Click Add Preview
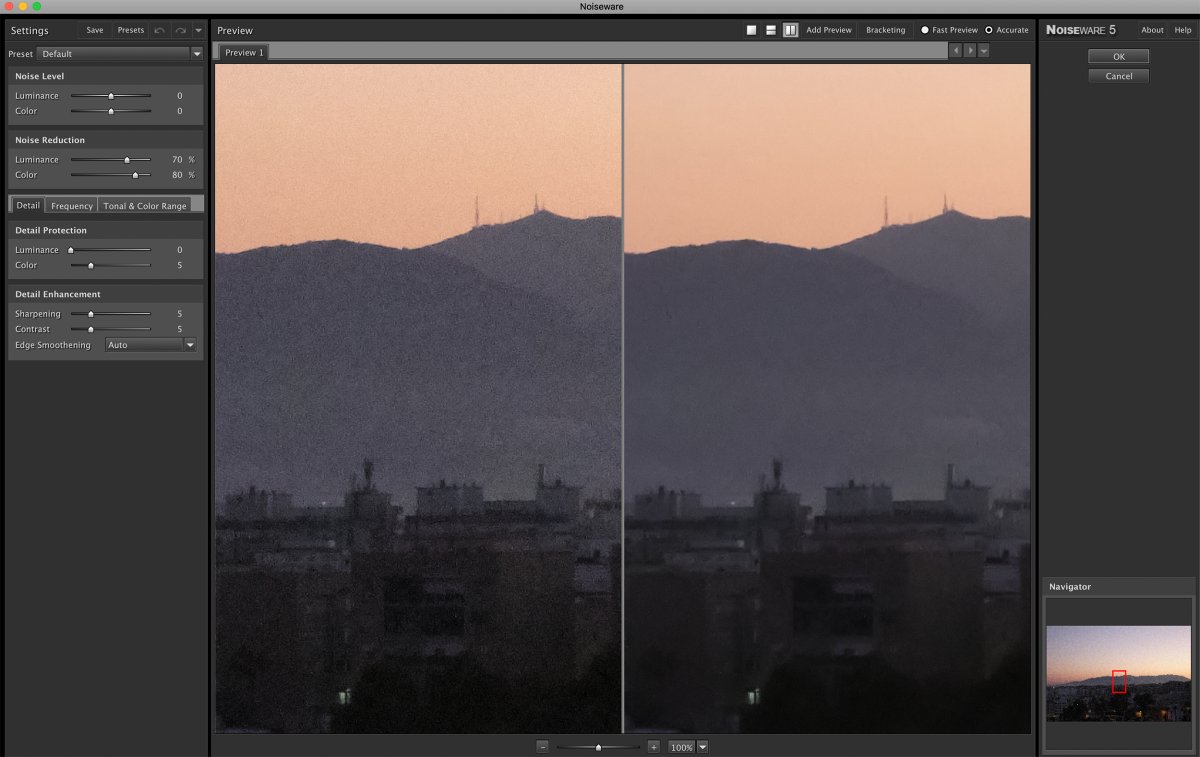The image size is (1200, 757). point(829,30)
